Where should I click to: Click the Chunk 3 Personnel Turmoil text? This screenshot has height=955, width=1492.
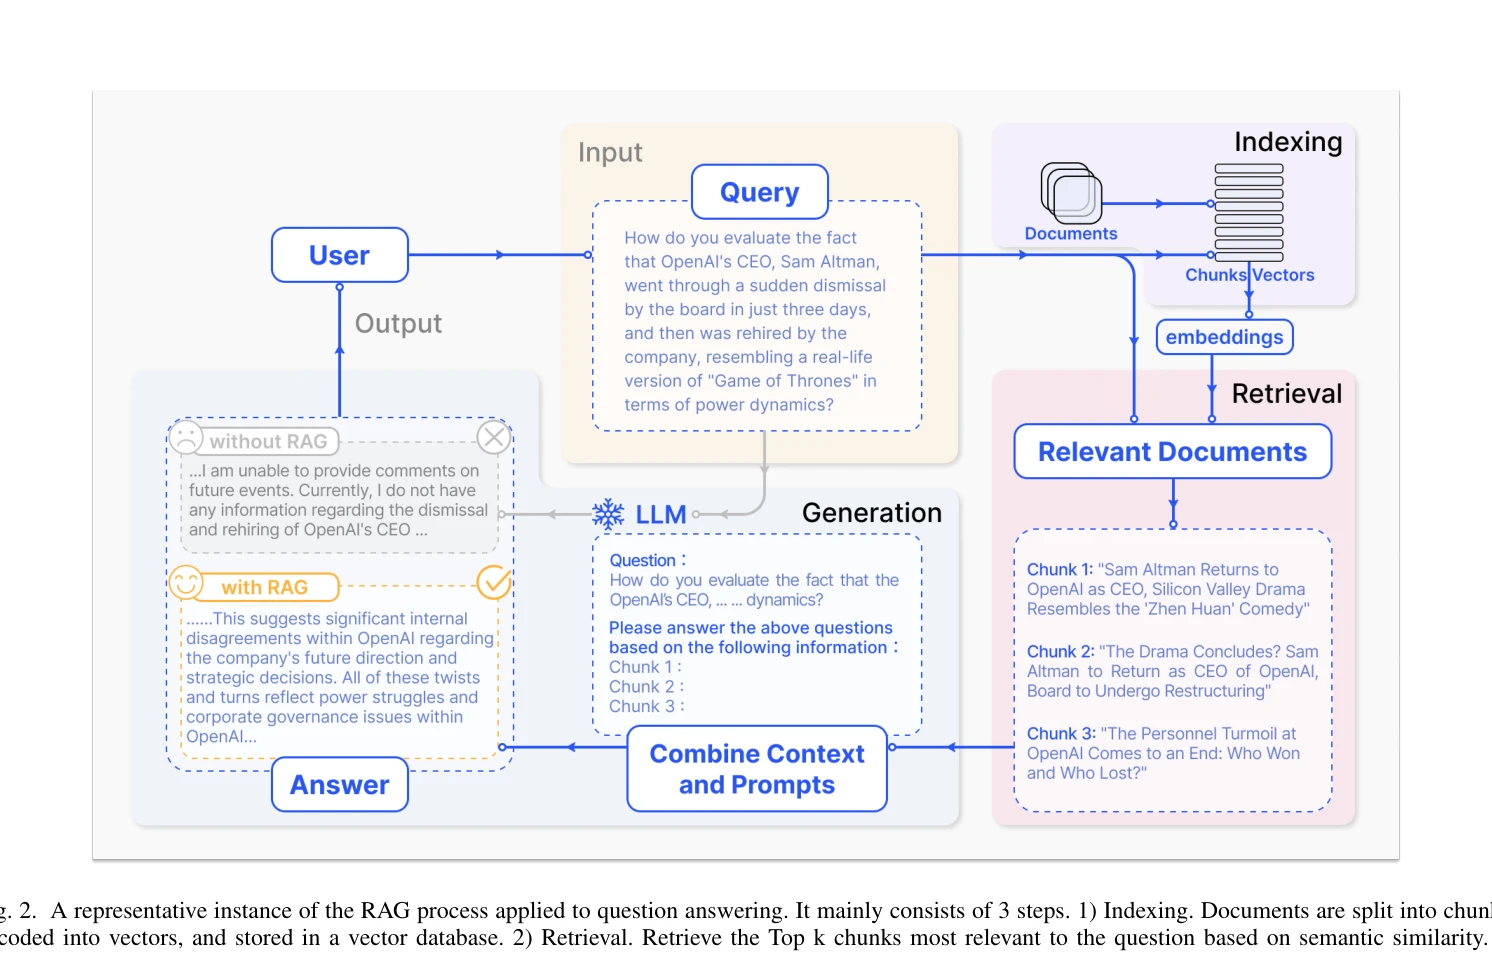click(x=1164, y=753)
